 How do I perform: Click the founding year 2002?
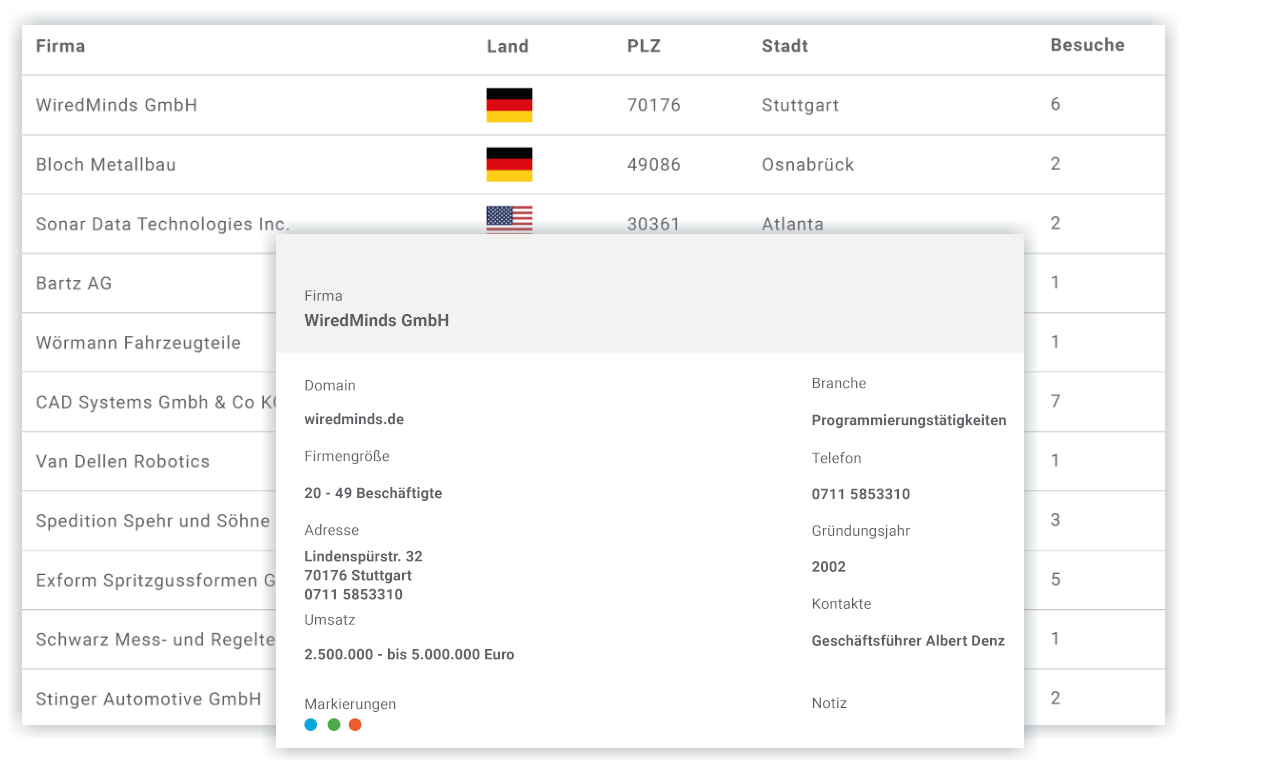829,567
